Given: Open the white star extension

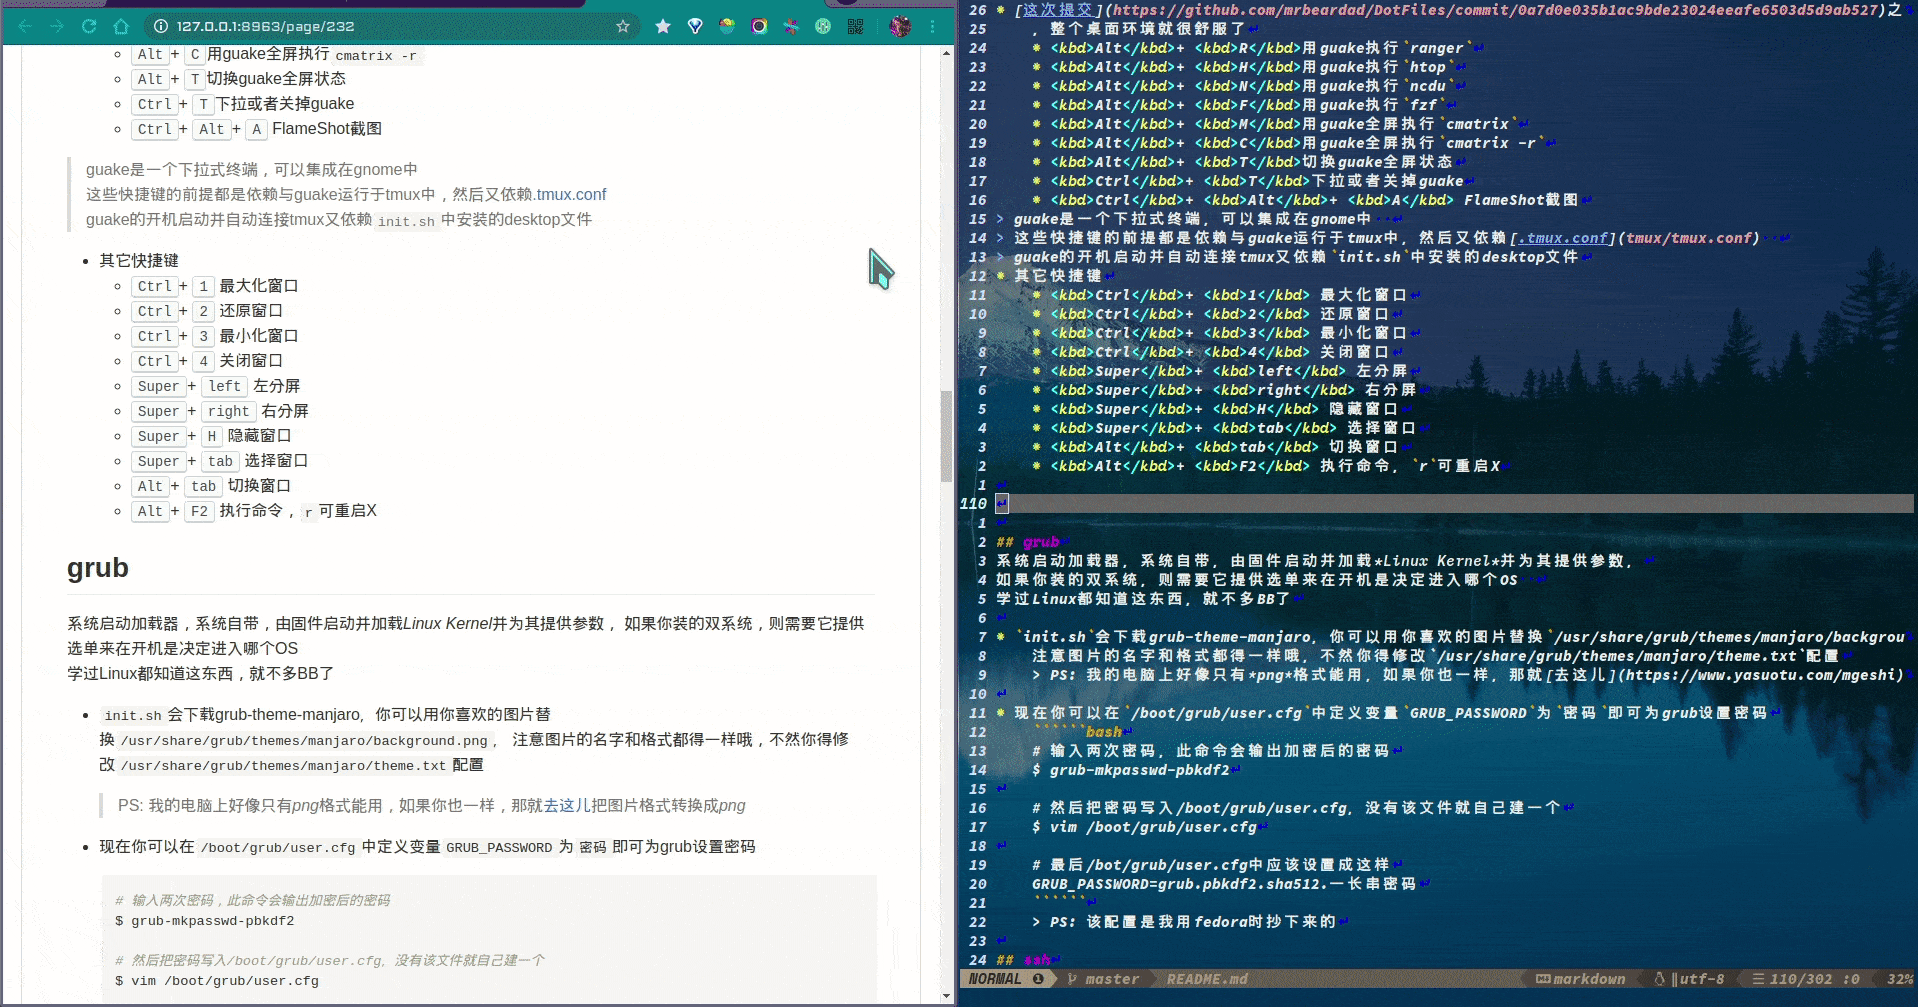Looking at the screenshot, I should 663,26.
